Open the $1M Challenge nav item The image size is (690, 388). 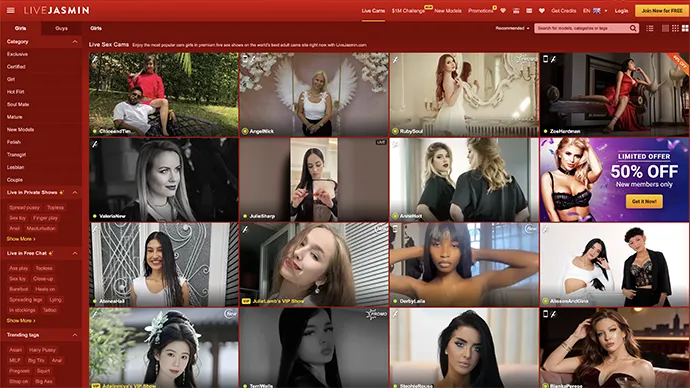pos(408,11)
